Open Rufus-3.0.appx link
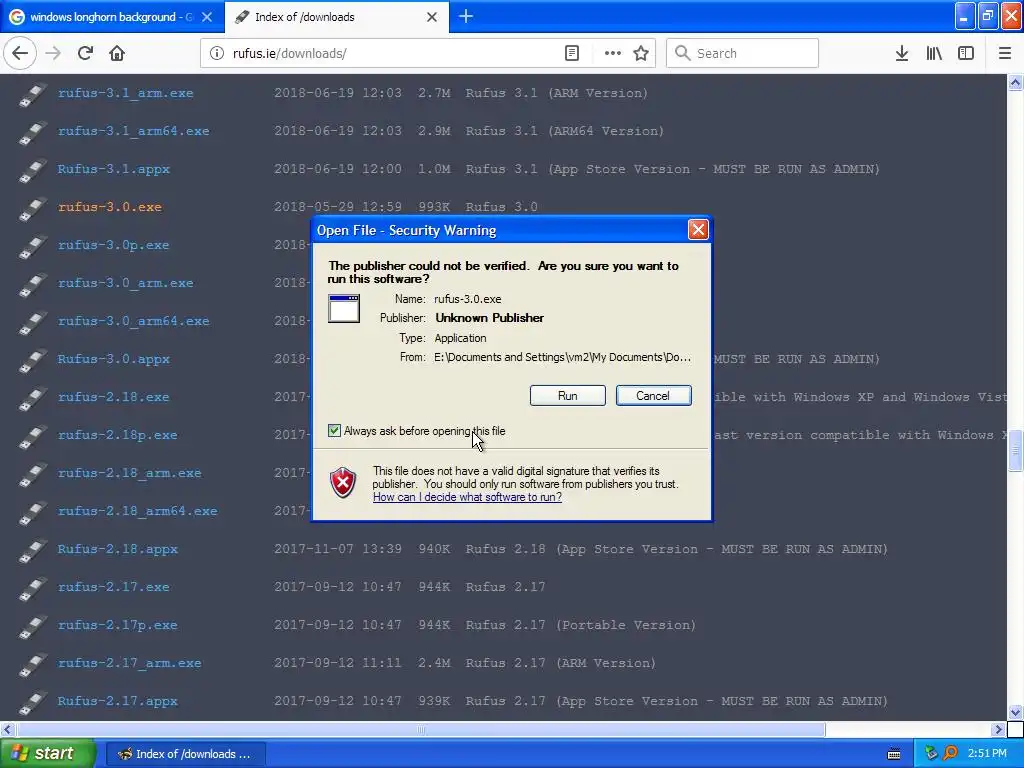1024x768 pixels. pyautogui.click(x=114, y=359)
